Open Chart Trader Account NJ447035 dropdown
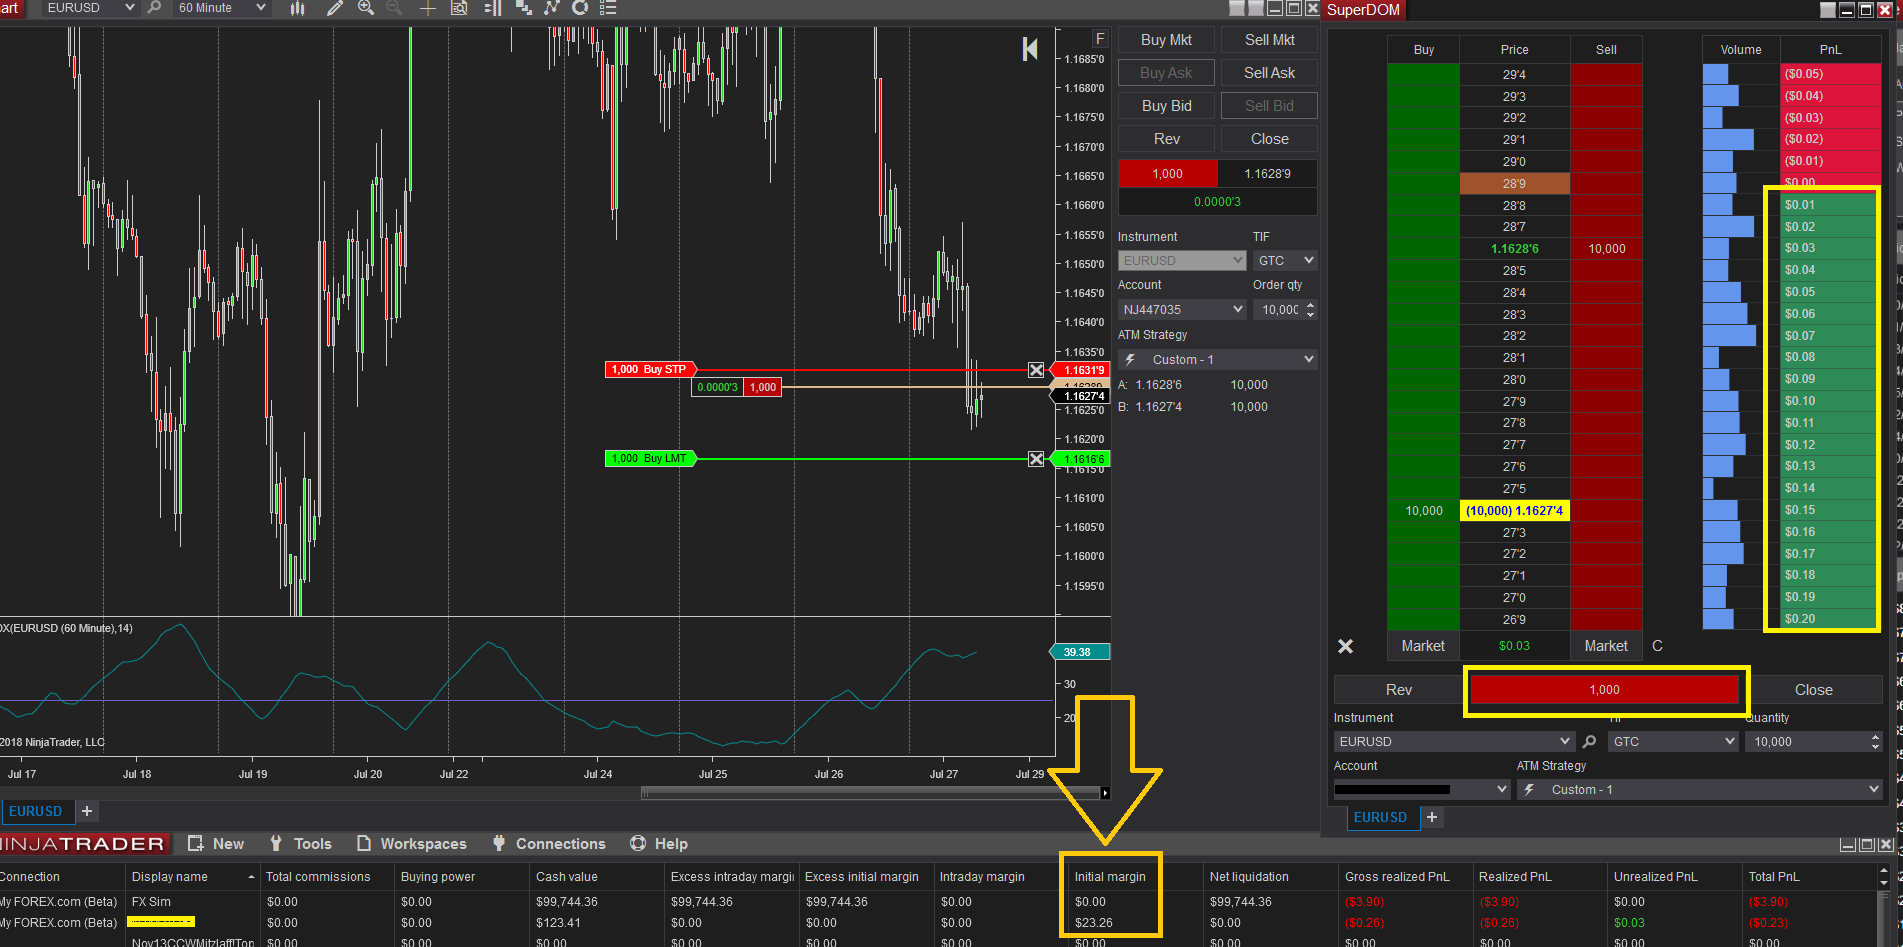 (1182, 310)
